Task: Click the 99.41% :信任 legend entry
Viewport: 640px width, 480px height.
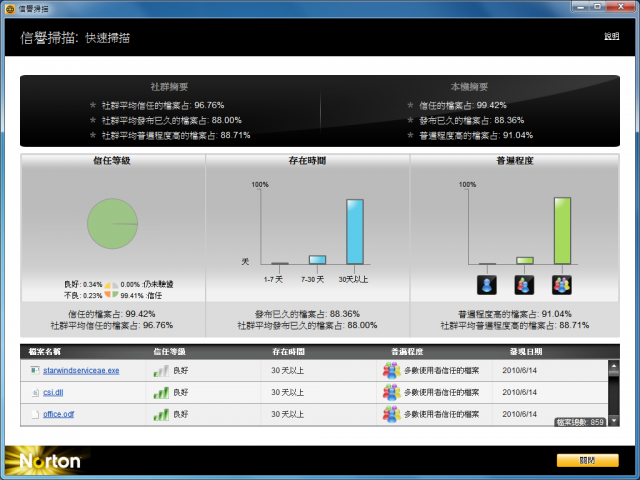Action: (x=141, y=296)
